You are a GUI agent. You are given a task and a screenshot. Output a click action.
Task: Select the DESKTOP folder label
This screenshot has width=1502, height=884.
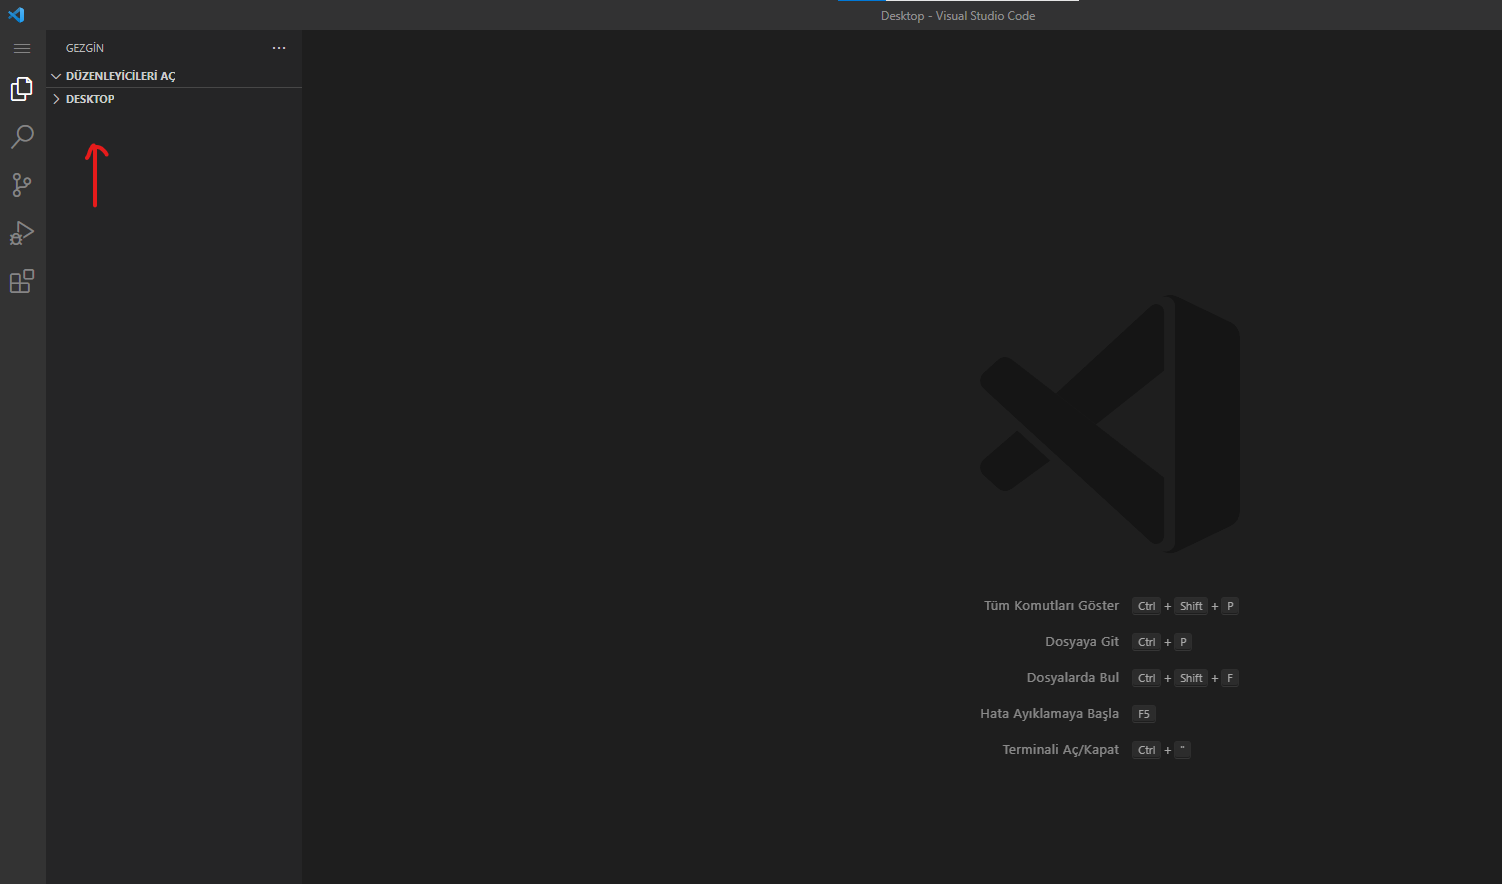coord(90,99)
